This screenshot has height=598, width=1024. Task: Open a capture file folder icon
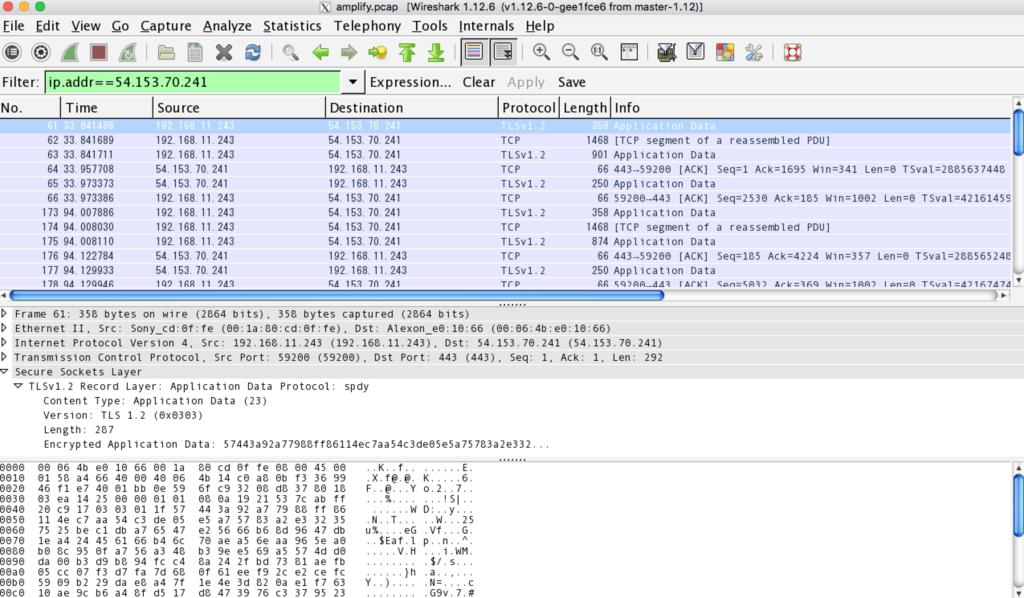tap(166, 52)
